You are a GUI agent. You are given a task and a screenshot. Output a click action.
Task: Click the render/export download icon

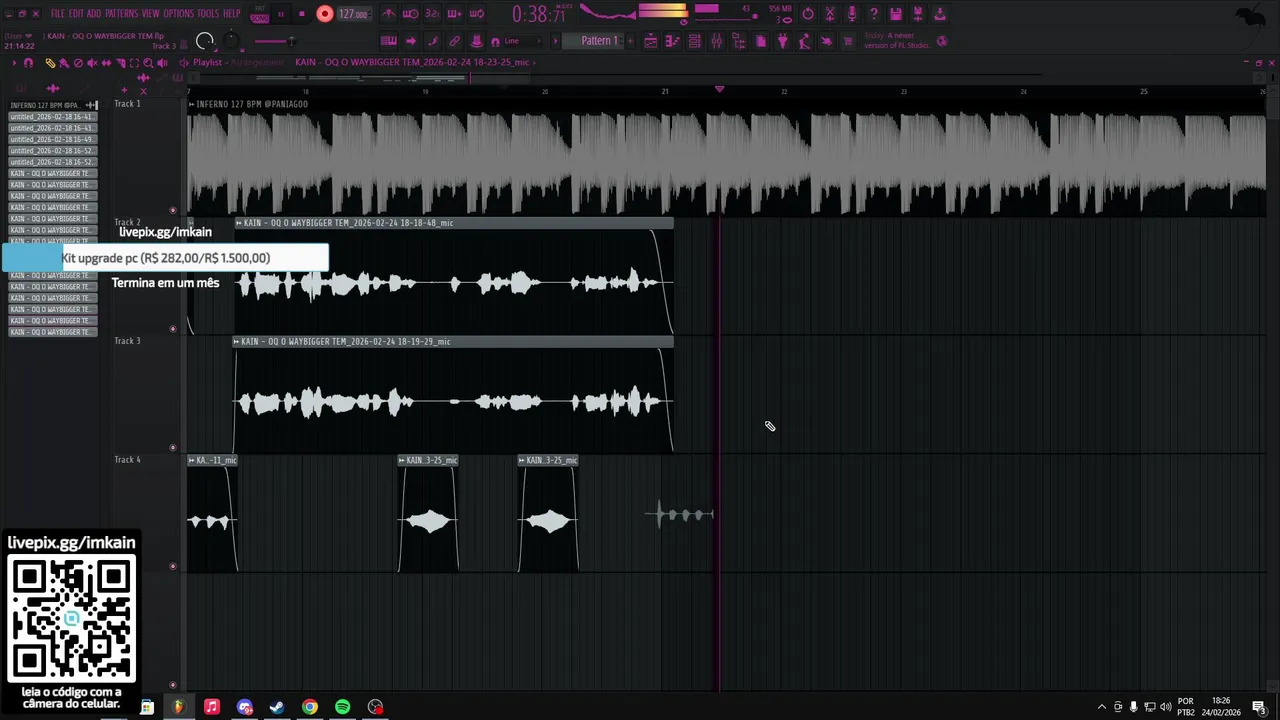940,14
